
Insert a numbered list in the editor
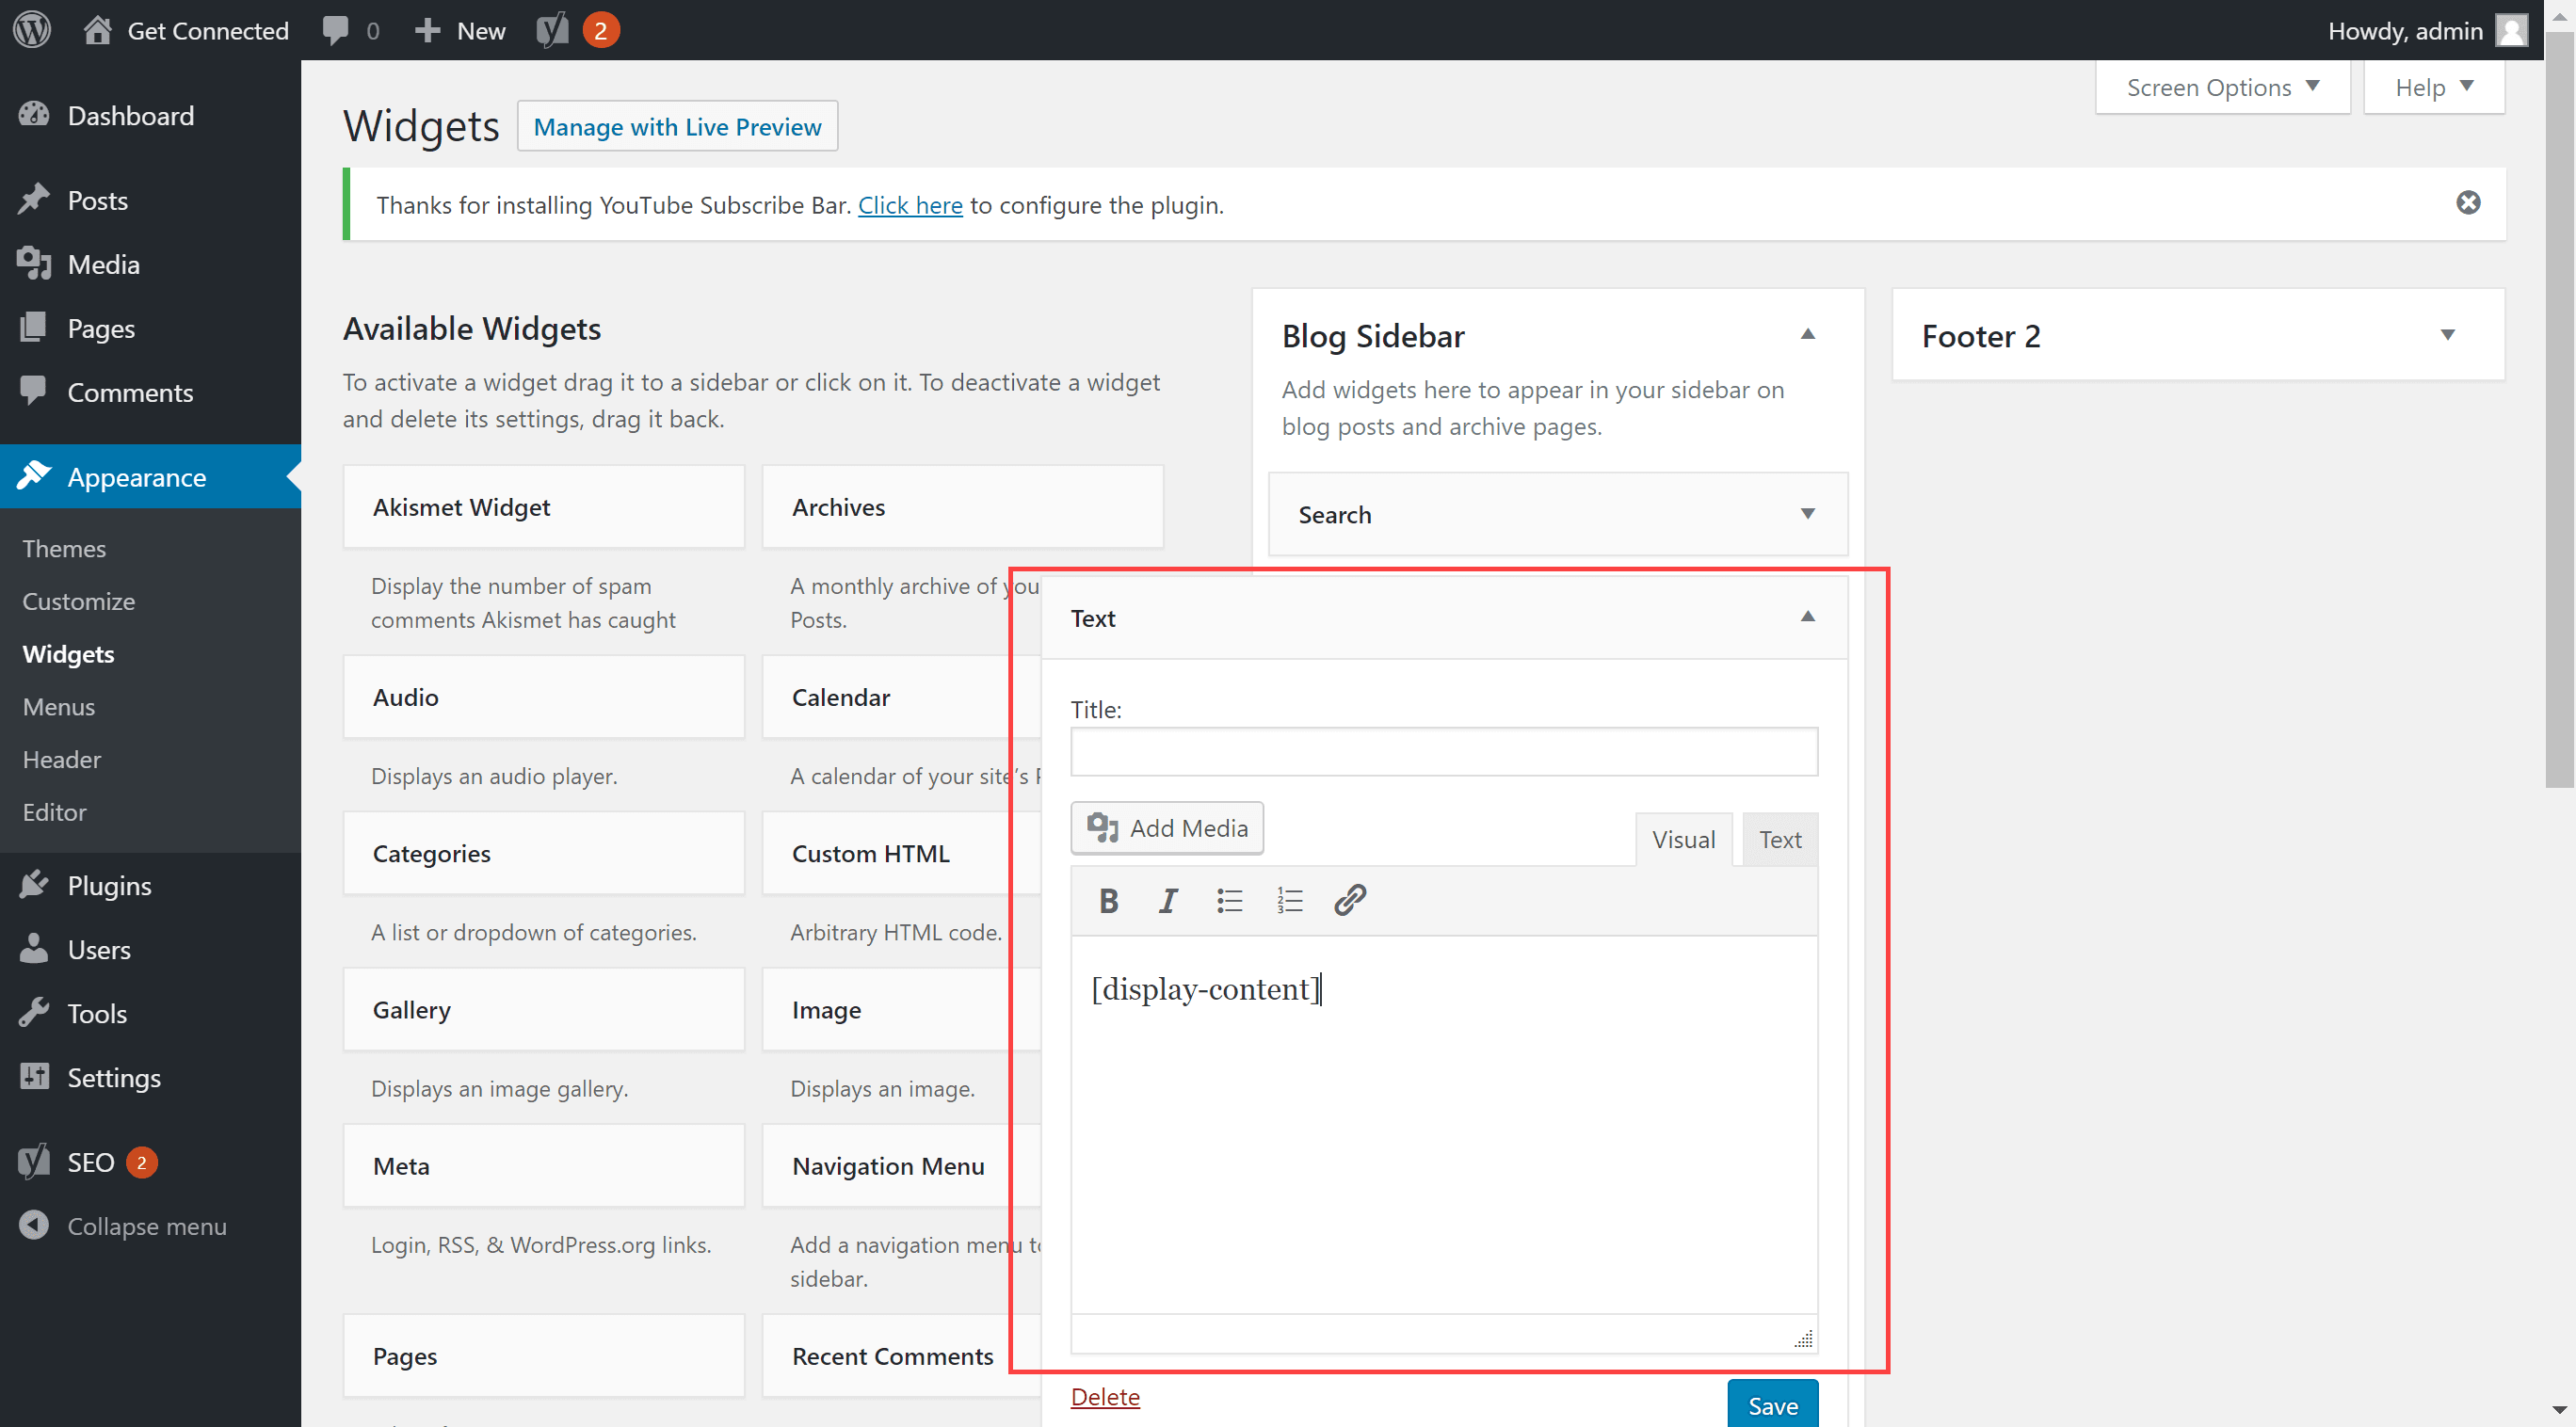(x=1290, y=900)
